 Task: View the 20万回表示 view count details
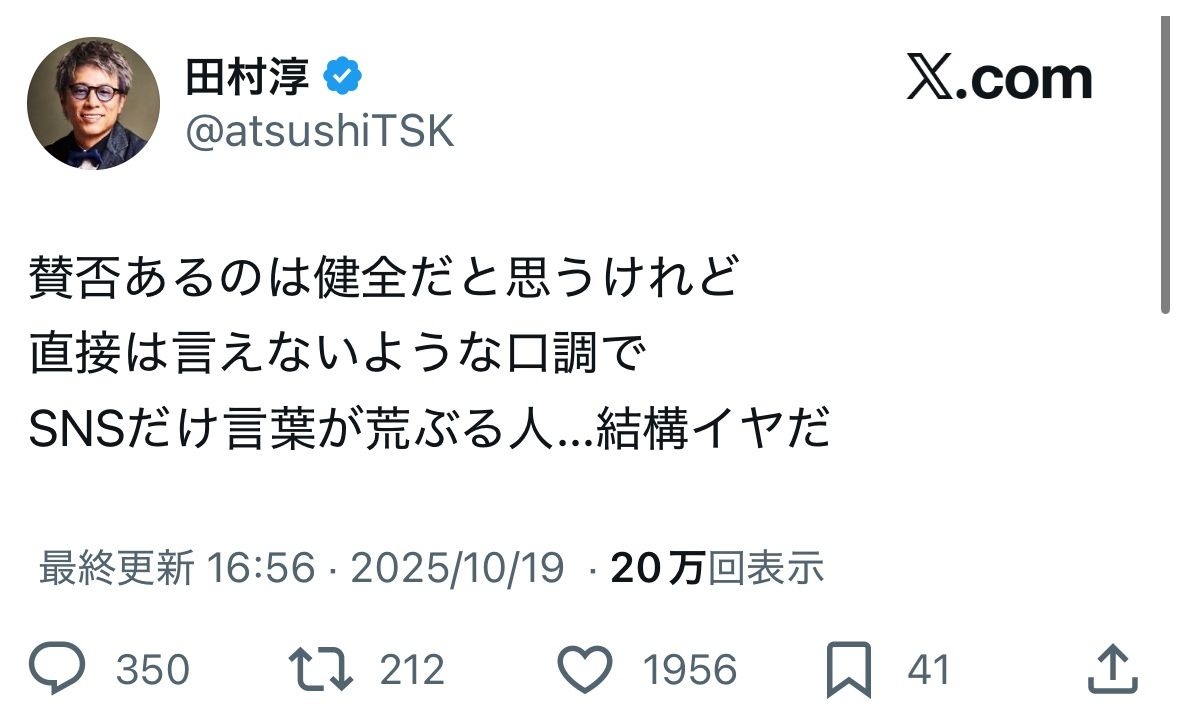point(716,569)
